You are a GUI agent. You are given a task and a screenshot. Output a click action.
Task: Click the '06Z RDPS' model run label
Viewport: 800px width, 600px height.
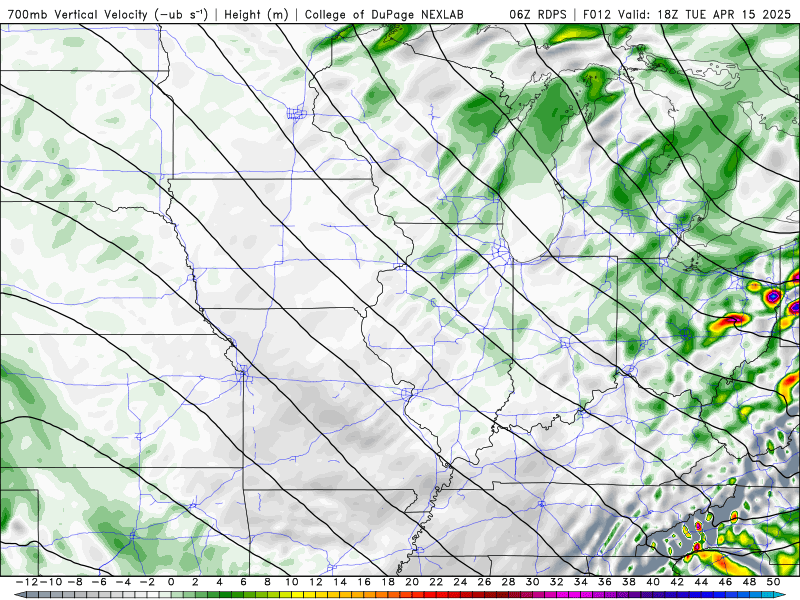point(538,14)
